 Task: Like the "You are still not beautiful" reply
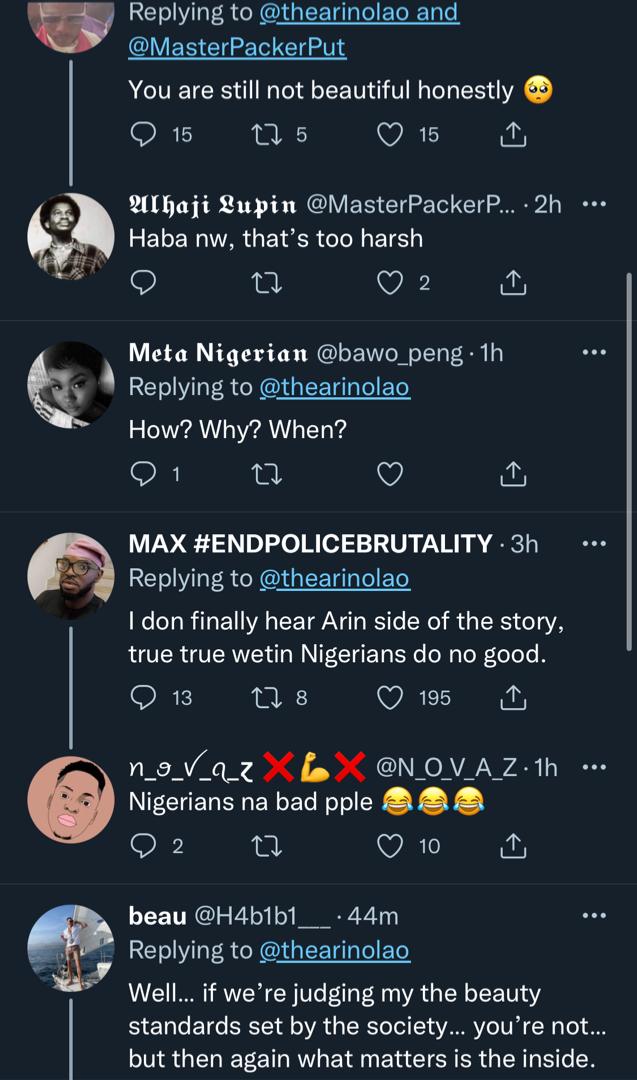tap(389, 134)
